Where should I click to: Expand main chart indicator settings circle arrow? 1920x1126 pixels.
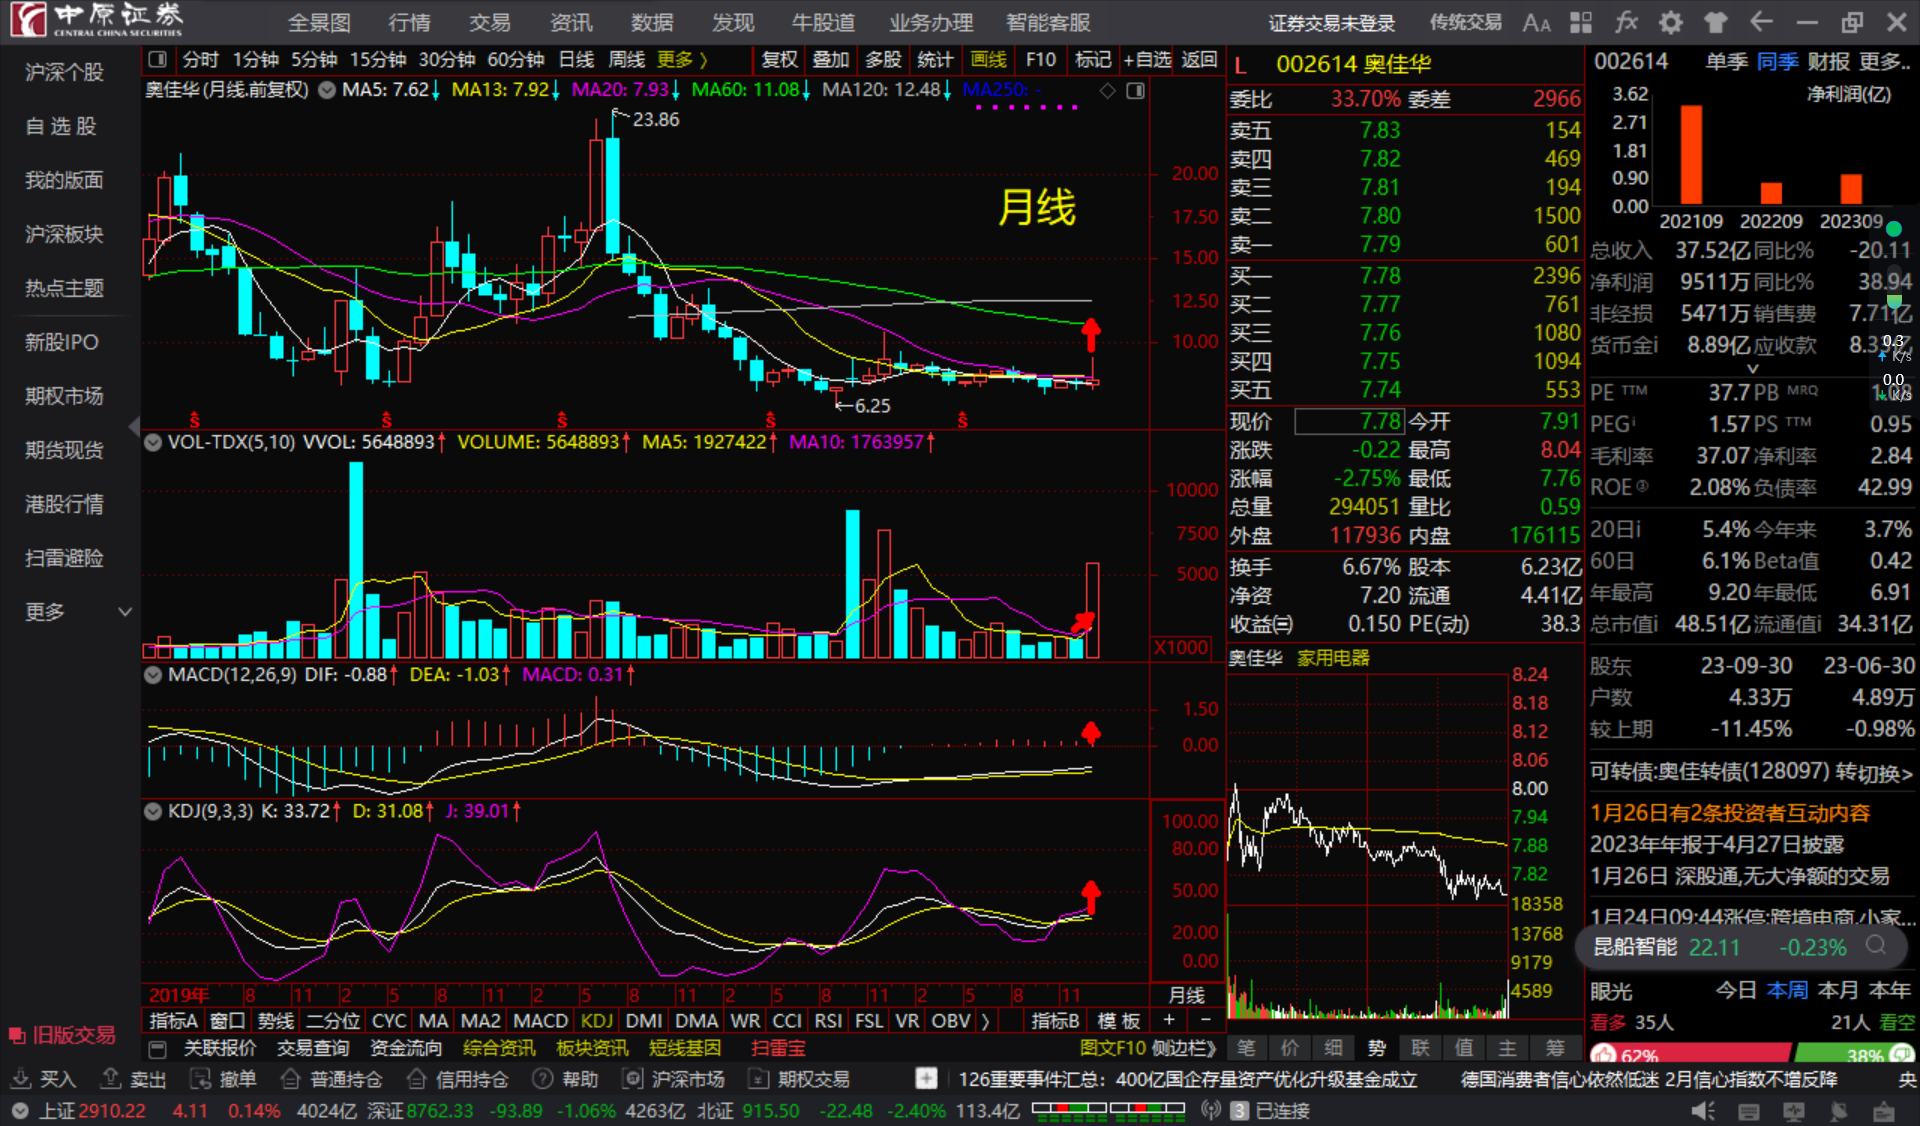coord(327,90)
